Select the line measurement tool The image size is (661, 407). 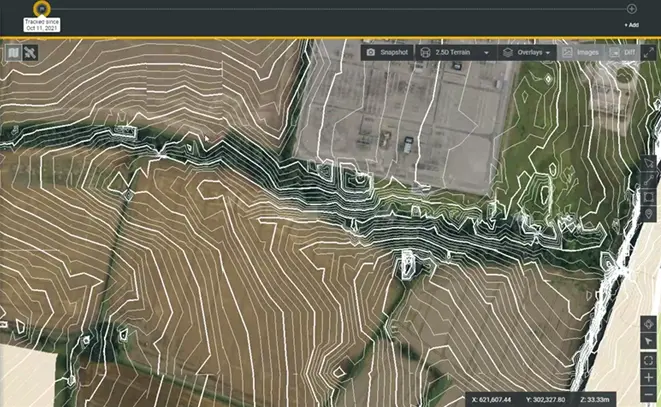(649, 180)
